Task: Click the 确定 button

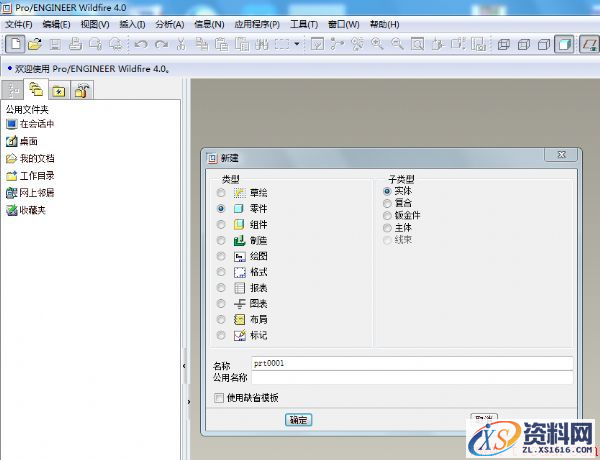Action: pyautogui.click(x=298, y=420)
